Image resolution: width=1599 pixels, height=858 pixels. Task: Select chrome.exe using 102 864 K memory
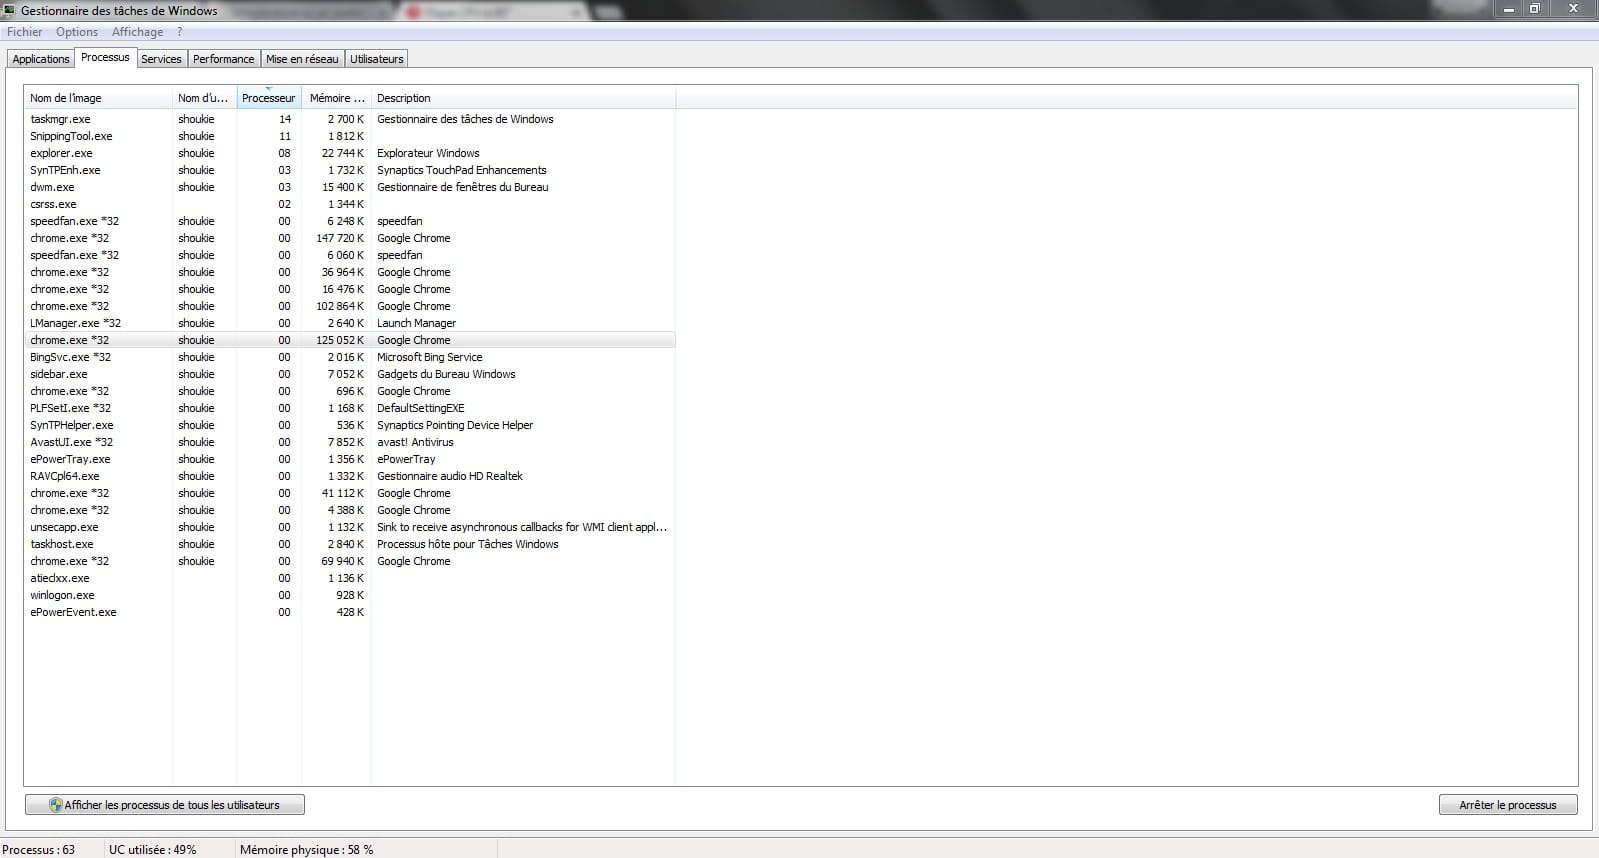(350, 306)
